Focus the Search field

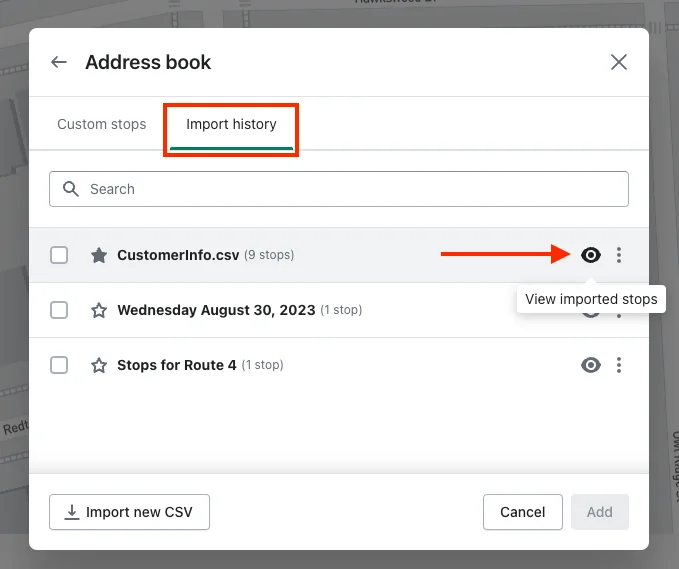click(339, 189)
